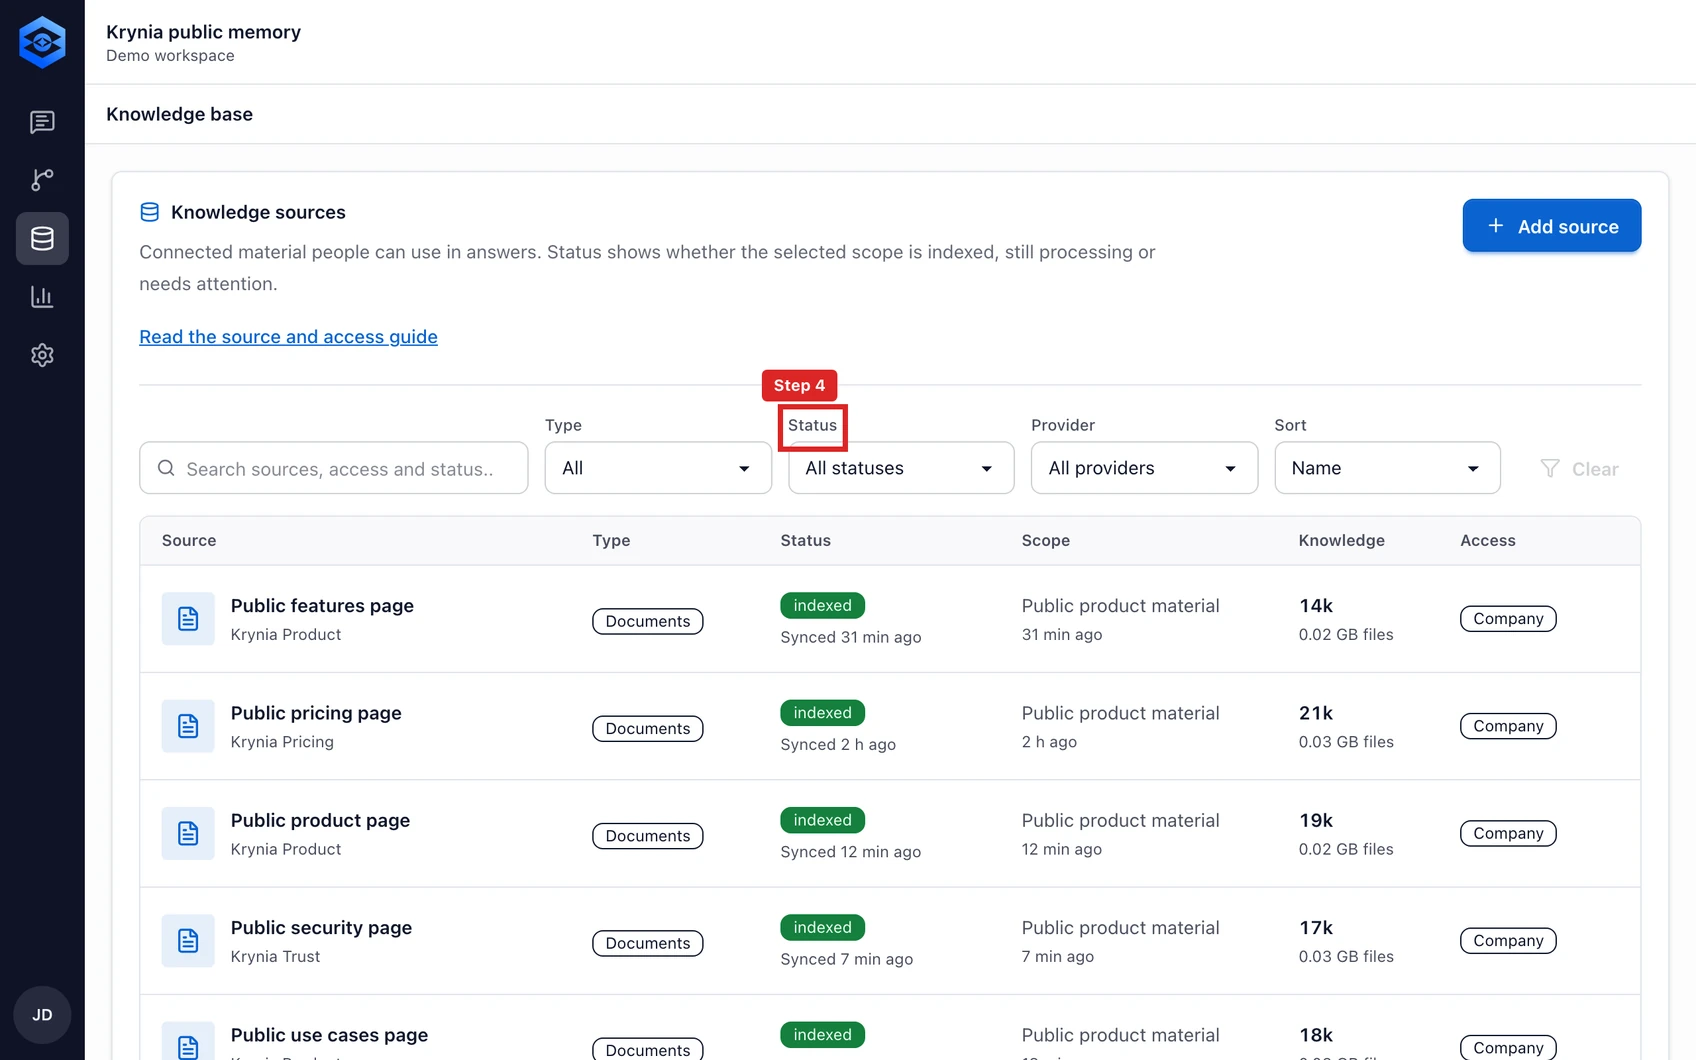Screen dimensions: 1696x1060
Task: Click Documents tag on Public security page row
Action: [648, 943]
